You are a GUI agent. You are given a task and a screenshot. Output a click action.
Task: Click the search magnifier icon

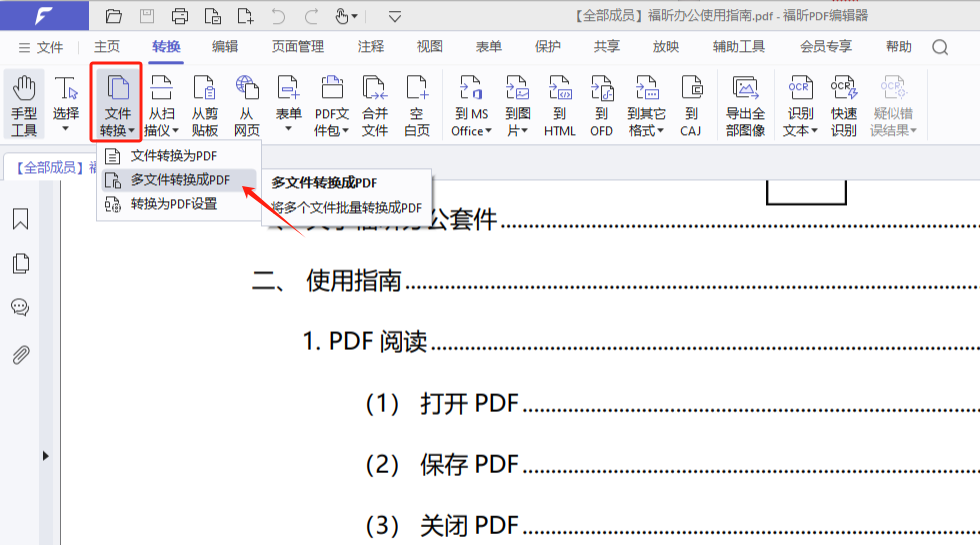[x=940, y=47]
